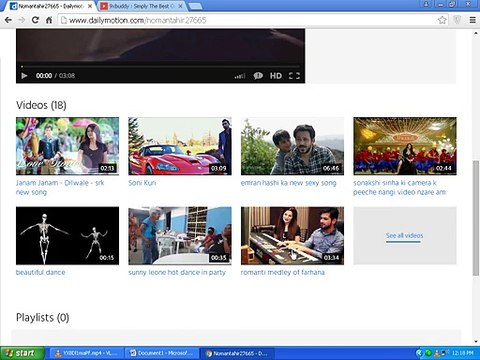Open the Soni Kuri red car thumbnail

point(180,146)
